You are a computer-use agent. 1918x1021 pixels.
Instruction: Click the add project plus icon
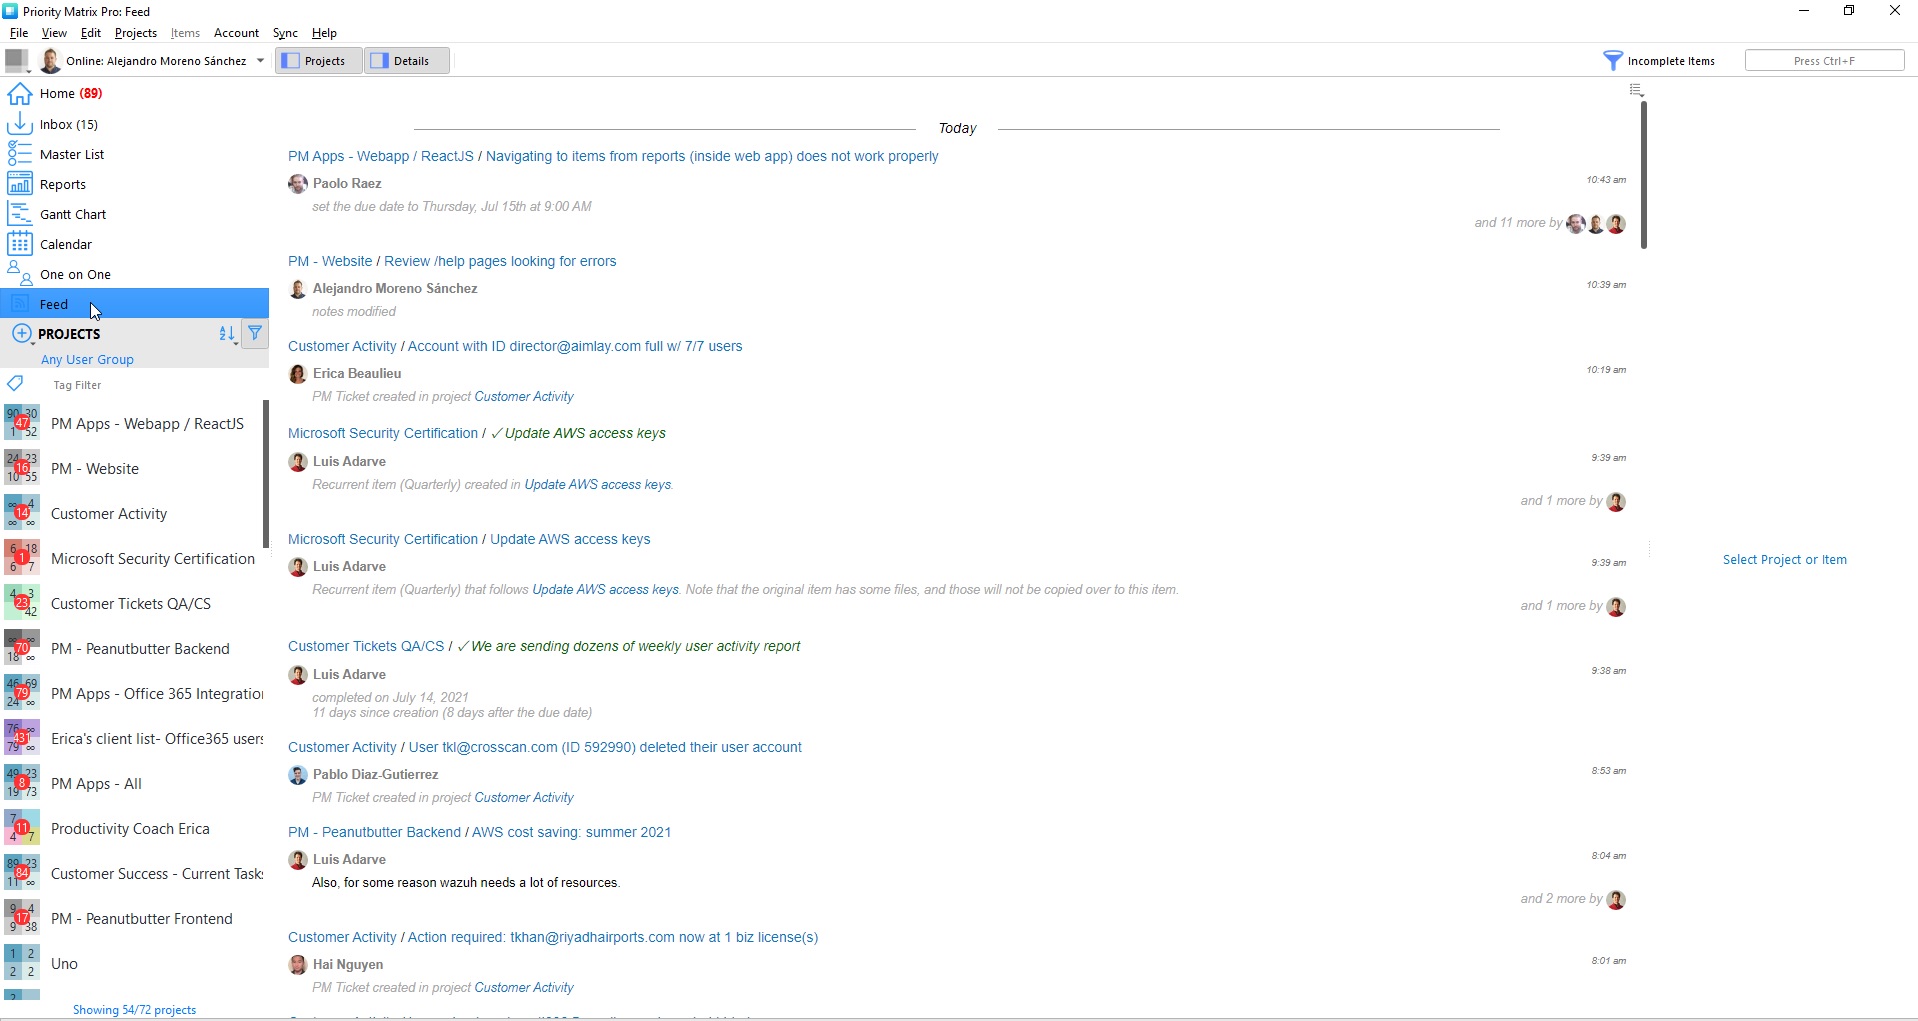pyautogui.click(x=21, y=334)
